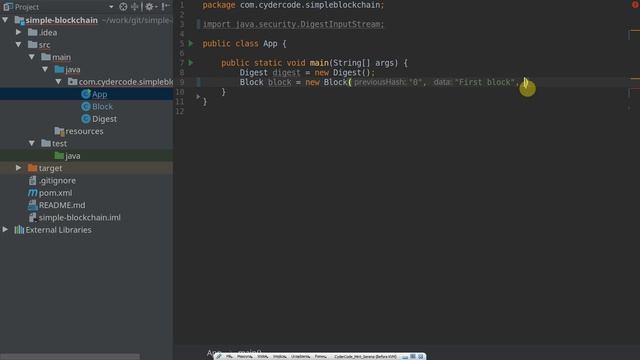Screen dimensions: 640x360
Task: Collapse the test folder
Action: [x=32, y=143]
